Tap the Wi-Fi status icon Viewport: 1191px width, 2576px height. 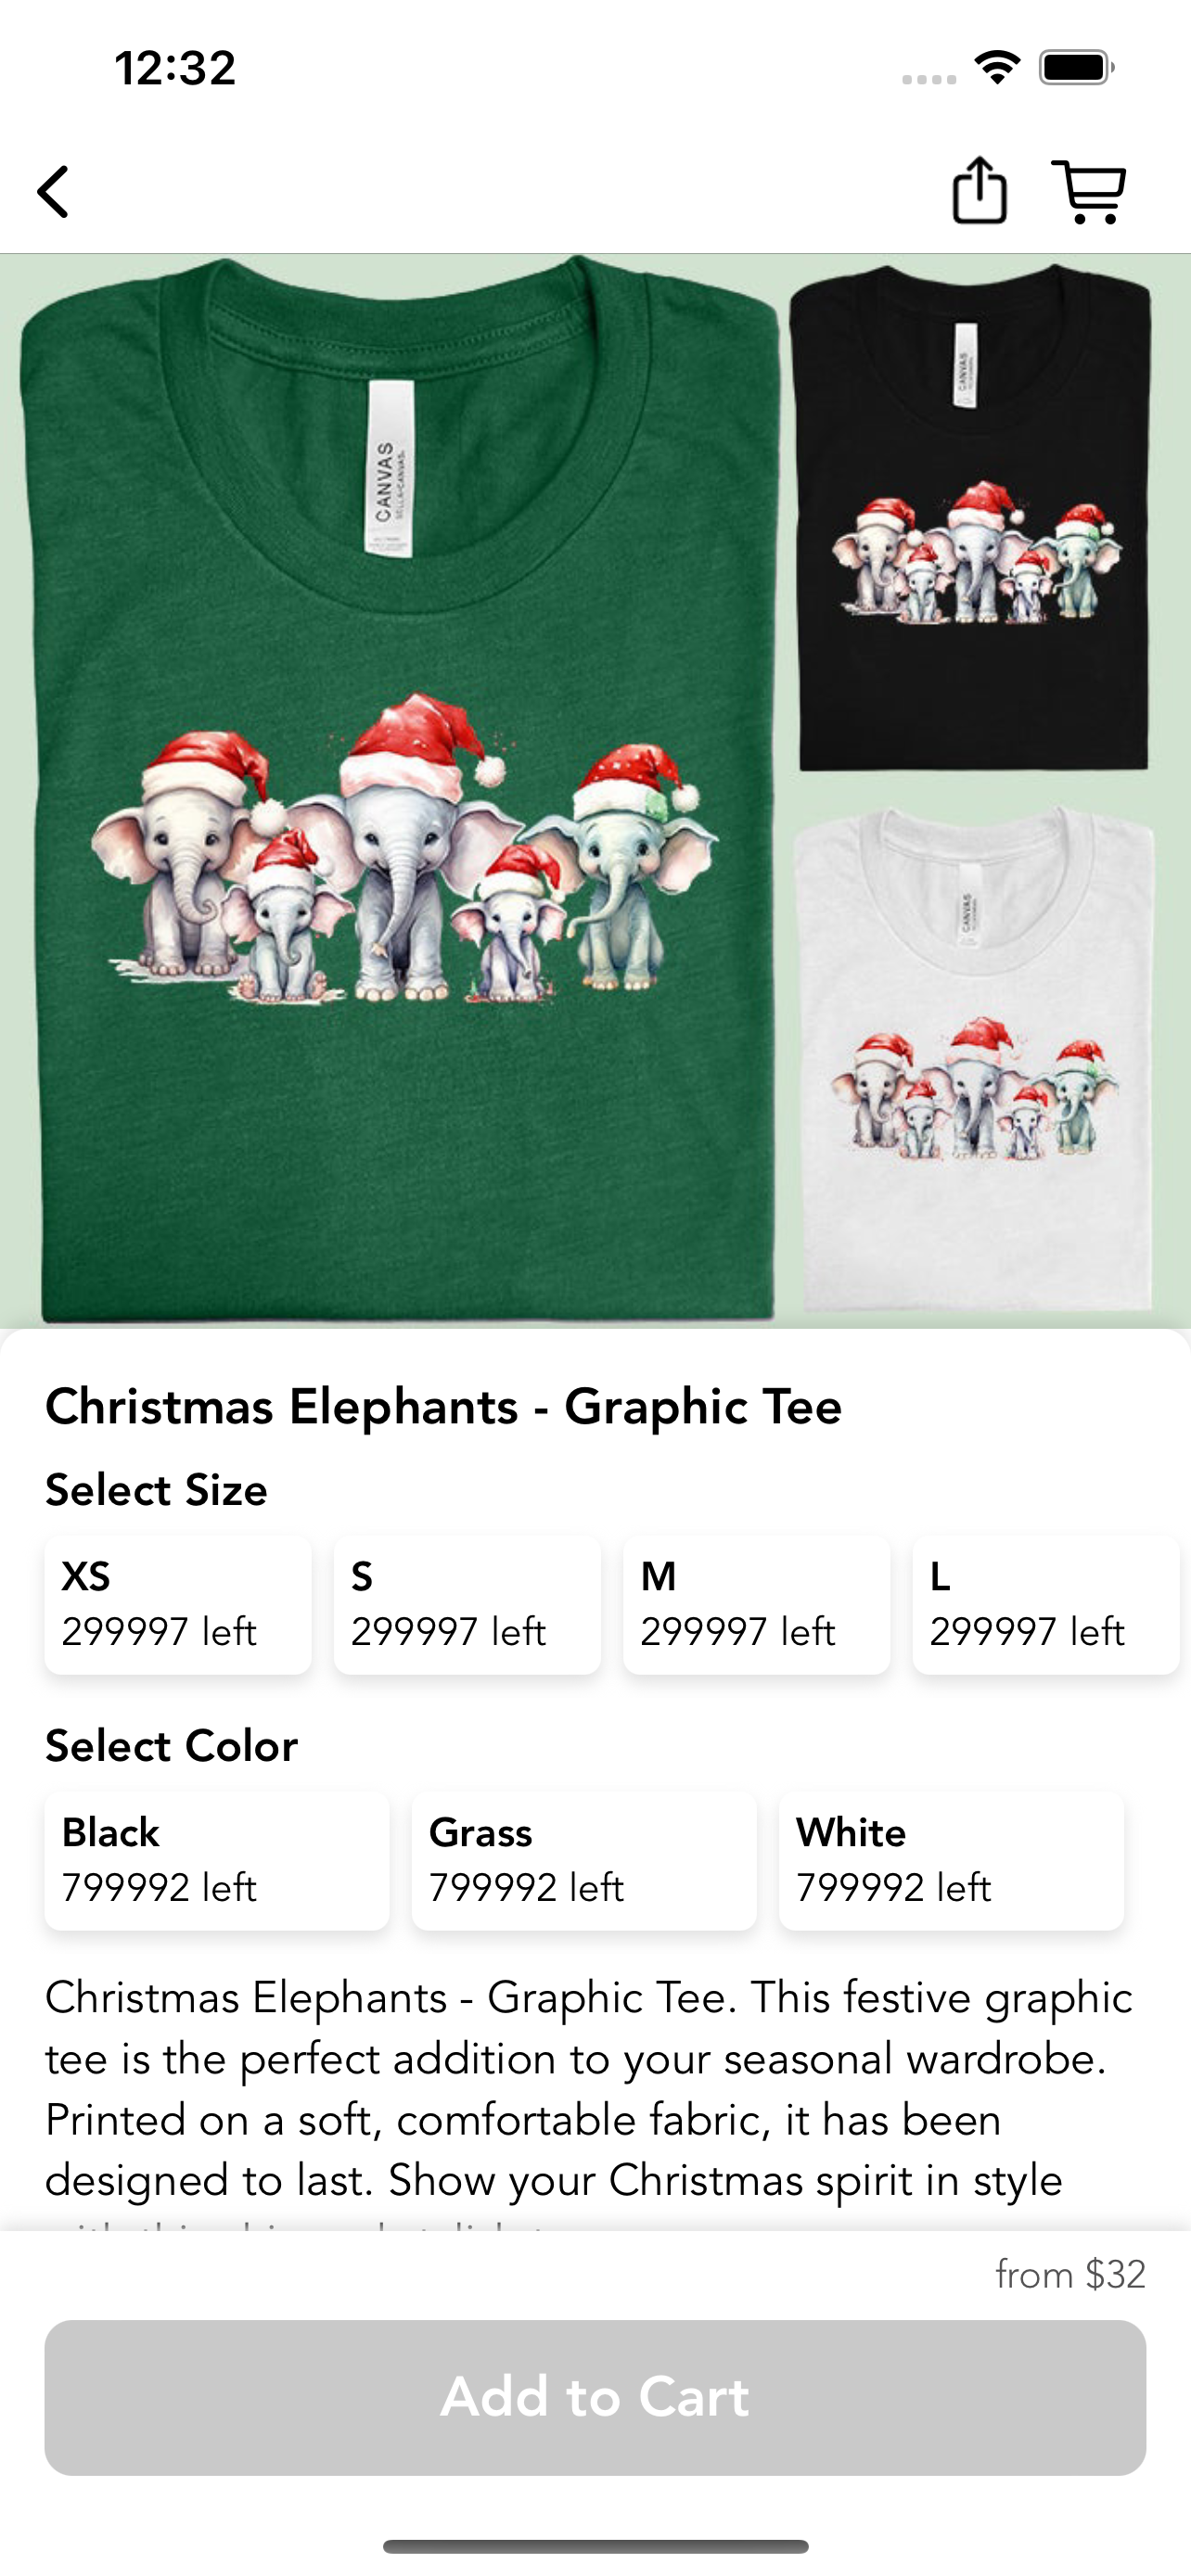click(997, 68)
